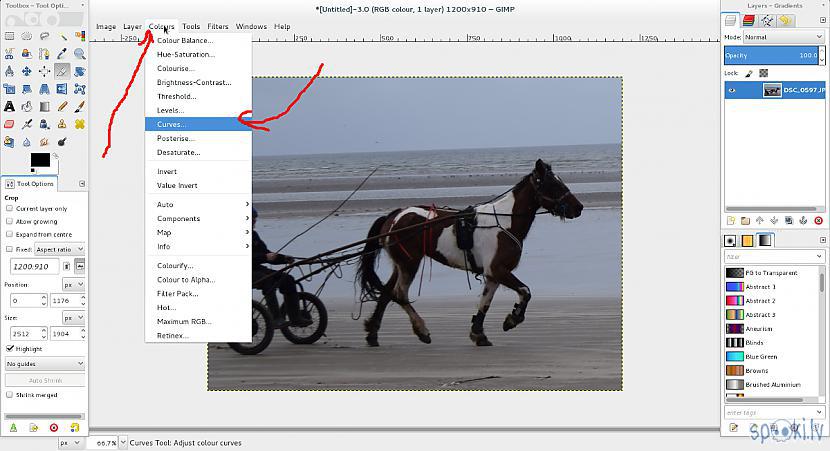Select the Scissors Select tool

(x=10, y=53)
